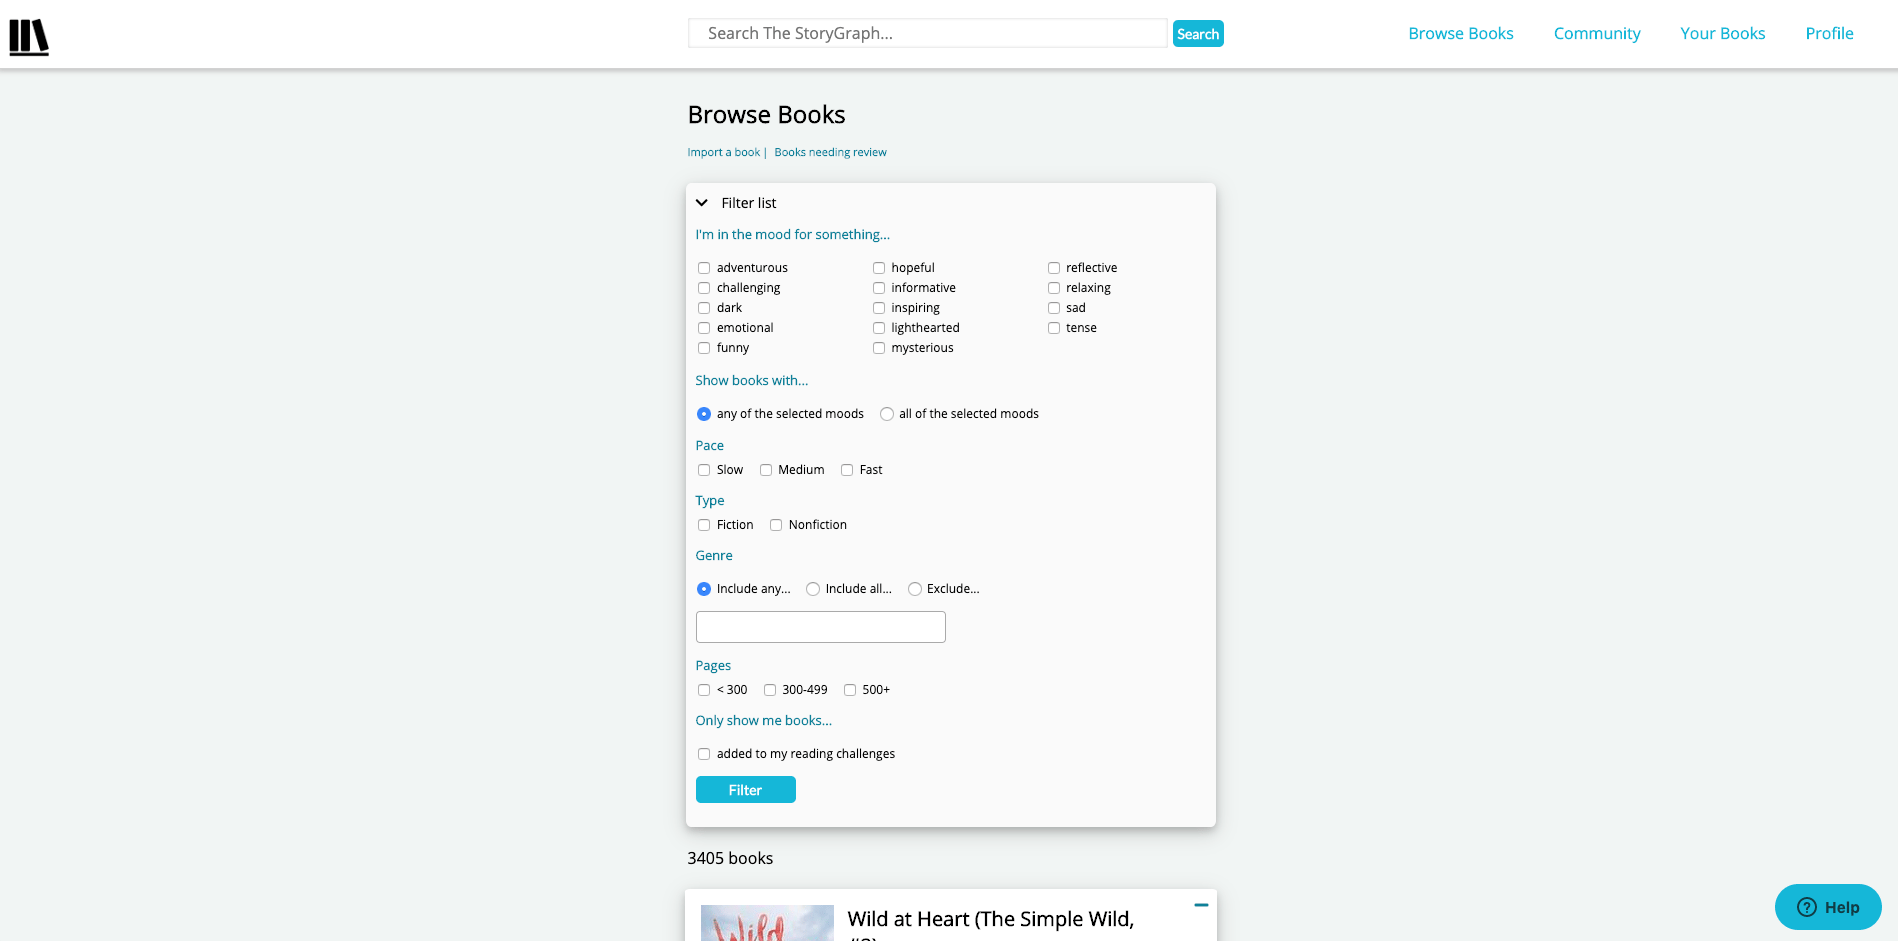Check the tense mood checkbox
The height and width of the screenshot is (941, 1898).
[x=1054, y=328]
